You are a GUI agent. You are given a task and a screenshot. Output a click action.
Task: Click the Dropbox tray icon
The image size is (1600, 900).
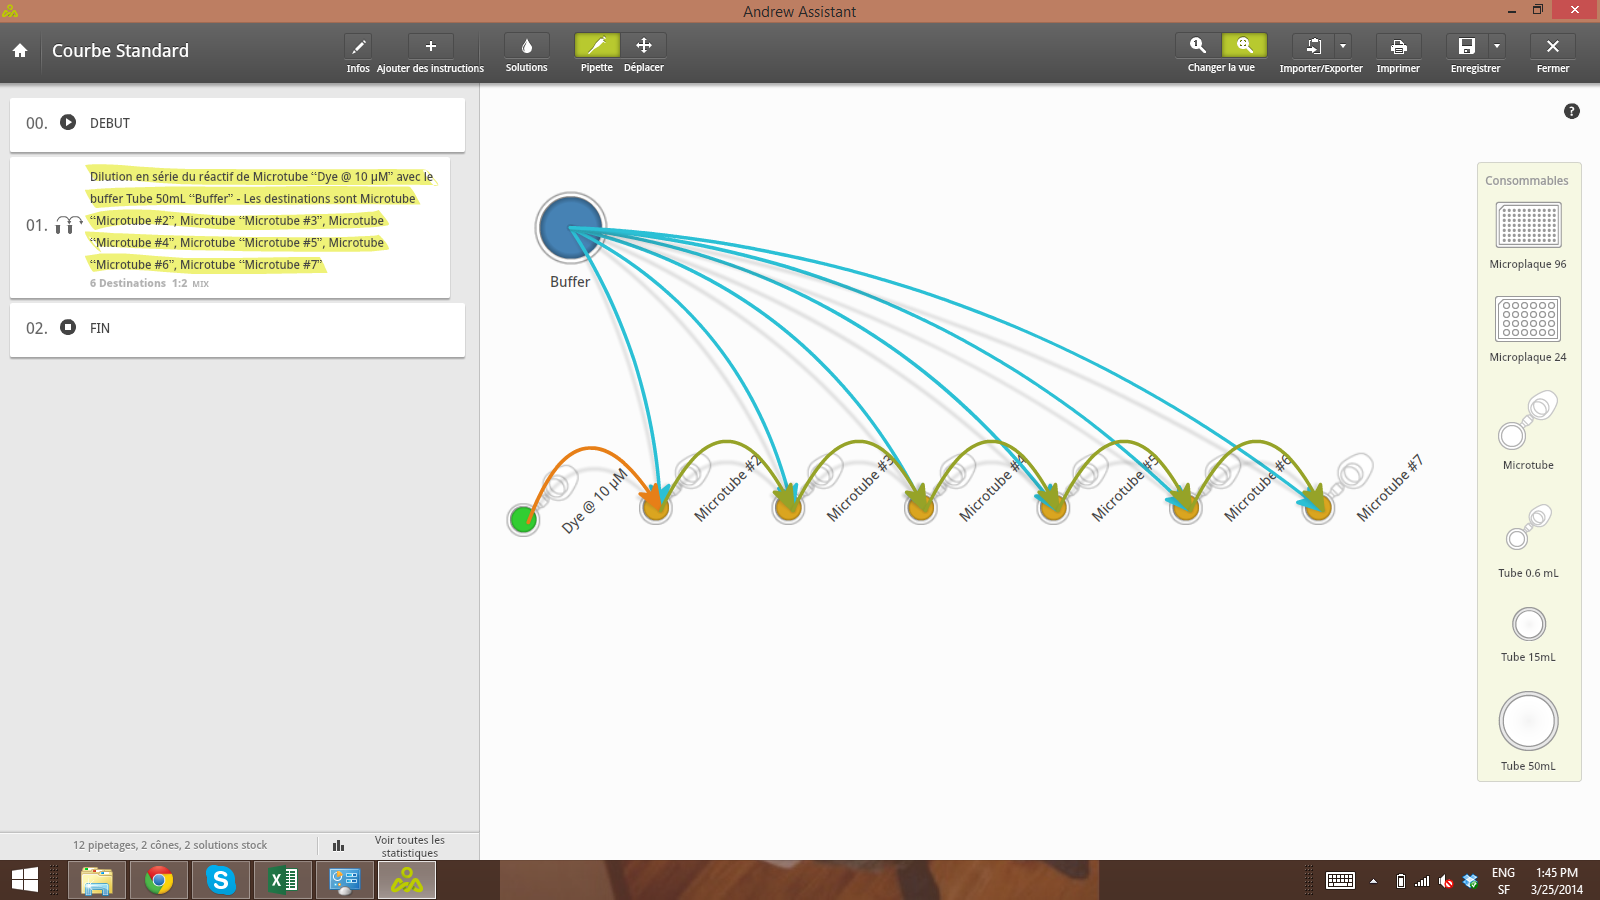coord(1470,881)
